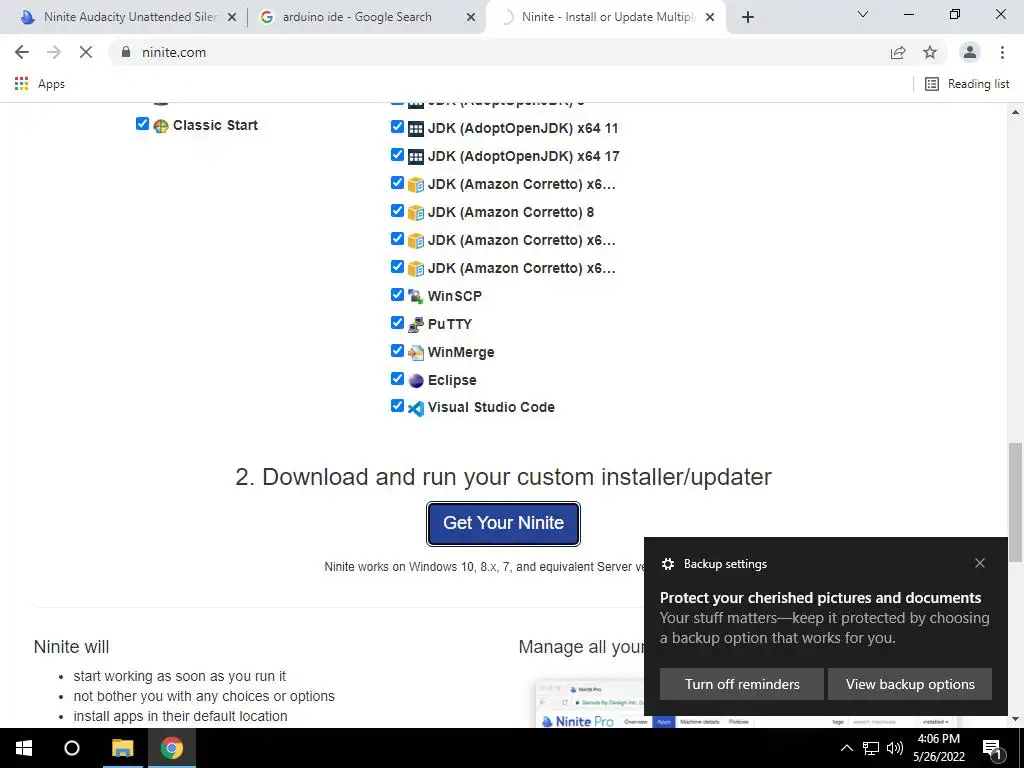The image size is (1024, 768).
Task: Click the JDK AdoptOpenJDK x64 17 icon
Action: point(415,157)
